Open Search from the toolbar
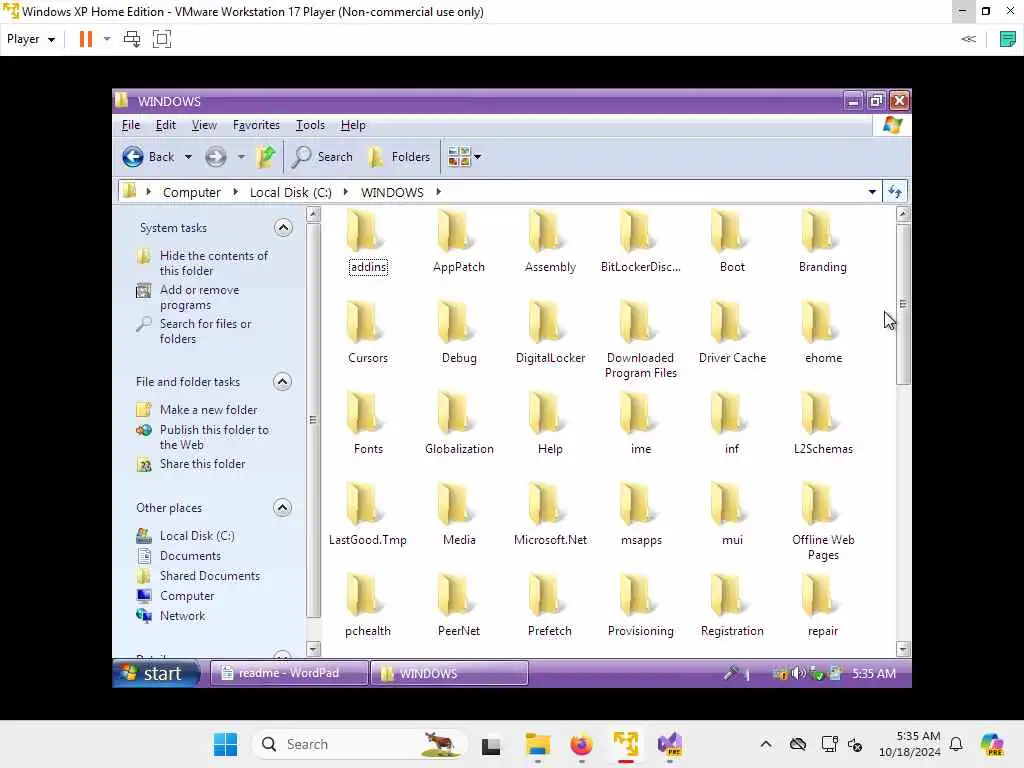 click(322, 157)
